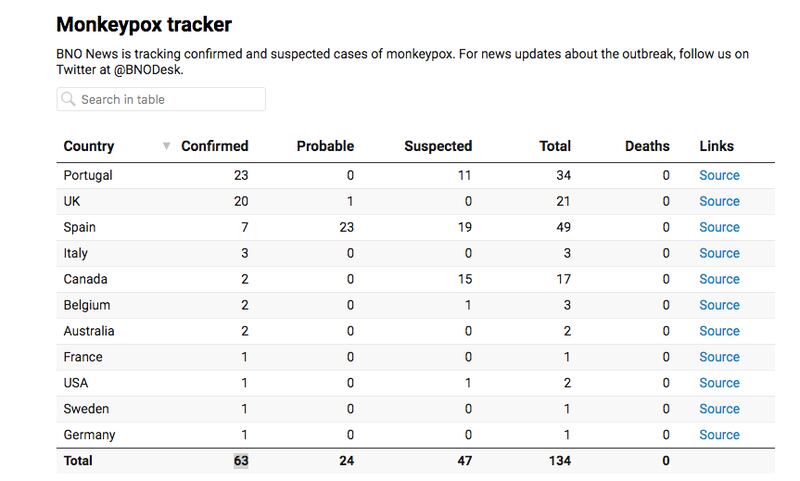Select the highlighted total confirmed value 63

[x=241, y=461]
